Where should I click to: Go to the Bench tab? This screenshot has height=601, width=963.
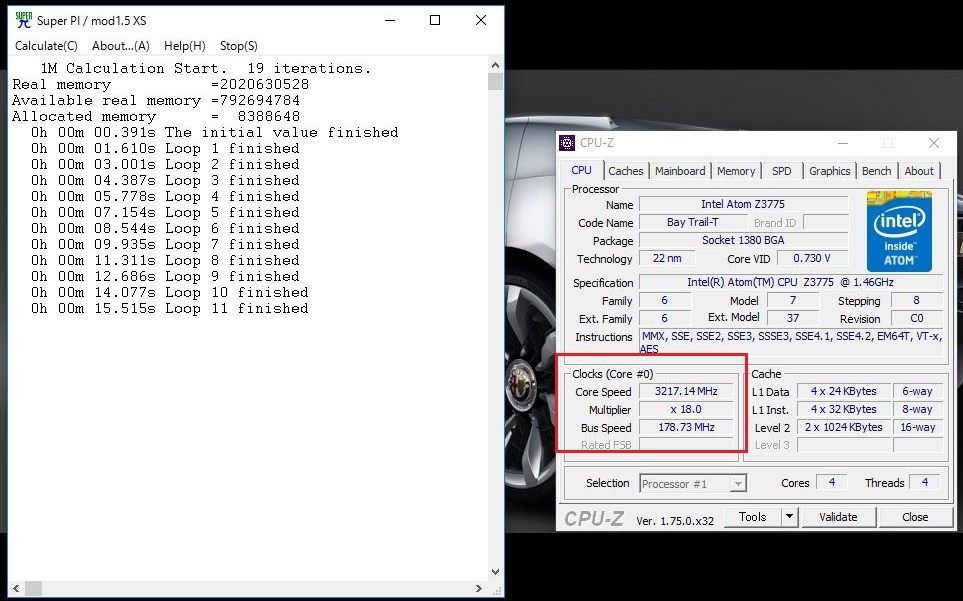pyautogui.click(x=876, y=171)
